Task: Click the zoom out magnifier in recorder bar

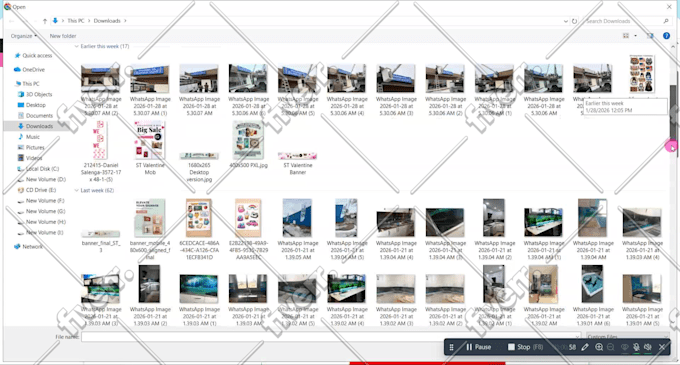Action: [x=611, y=347]
